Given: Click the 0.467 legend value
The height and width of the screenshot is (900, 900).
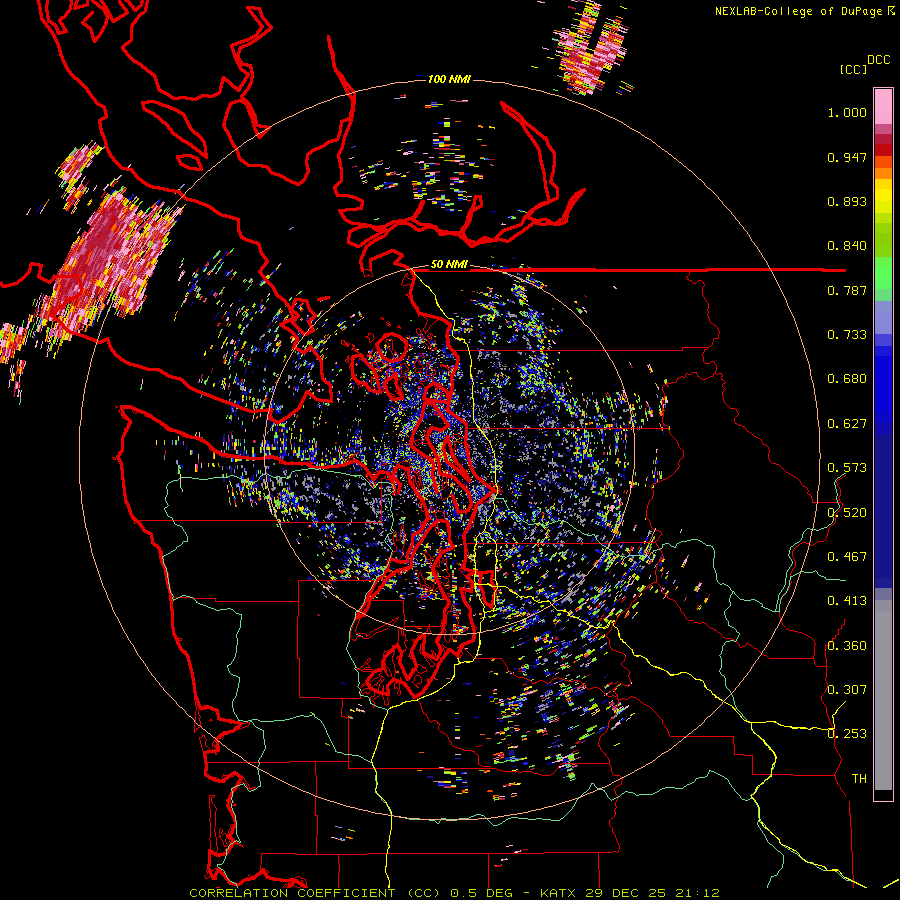Looking at the screenshot, I should [847, 557].
